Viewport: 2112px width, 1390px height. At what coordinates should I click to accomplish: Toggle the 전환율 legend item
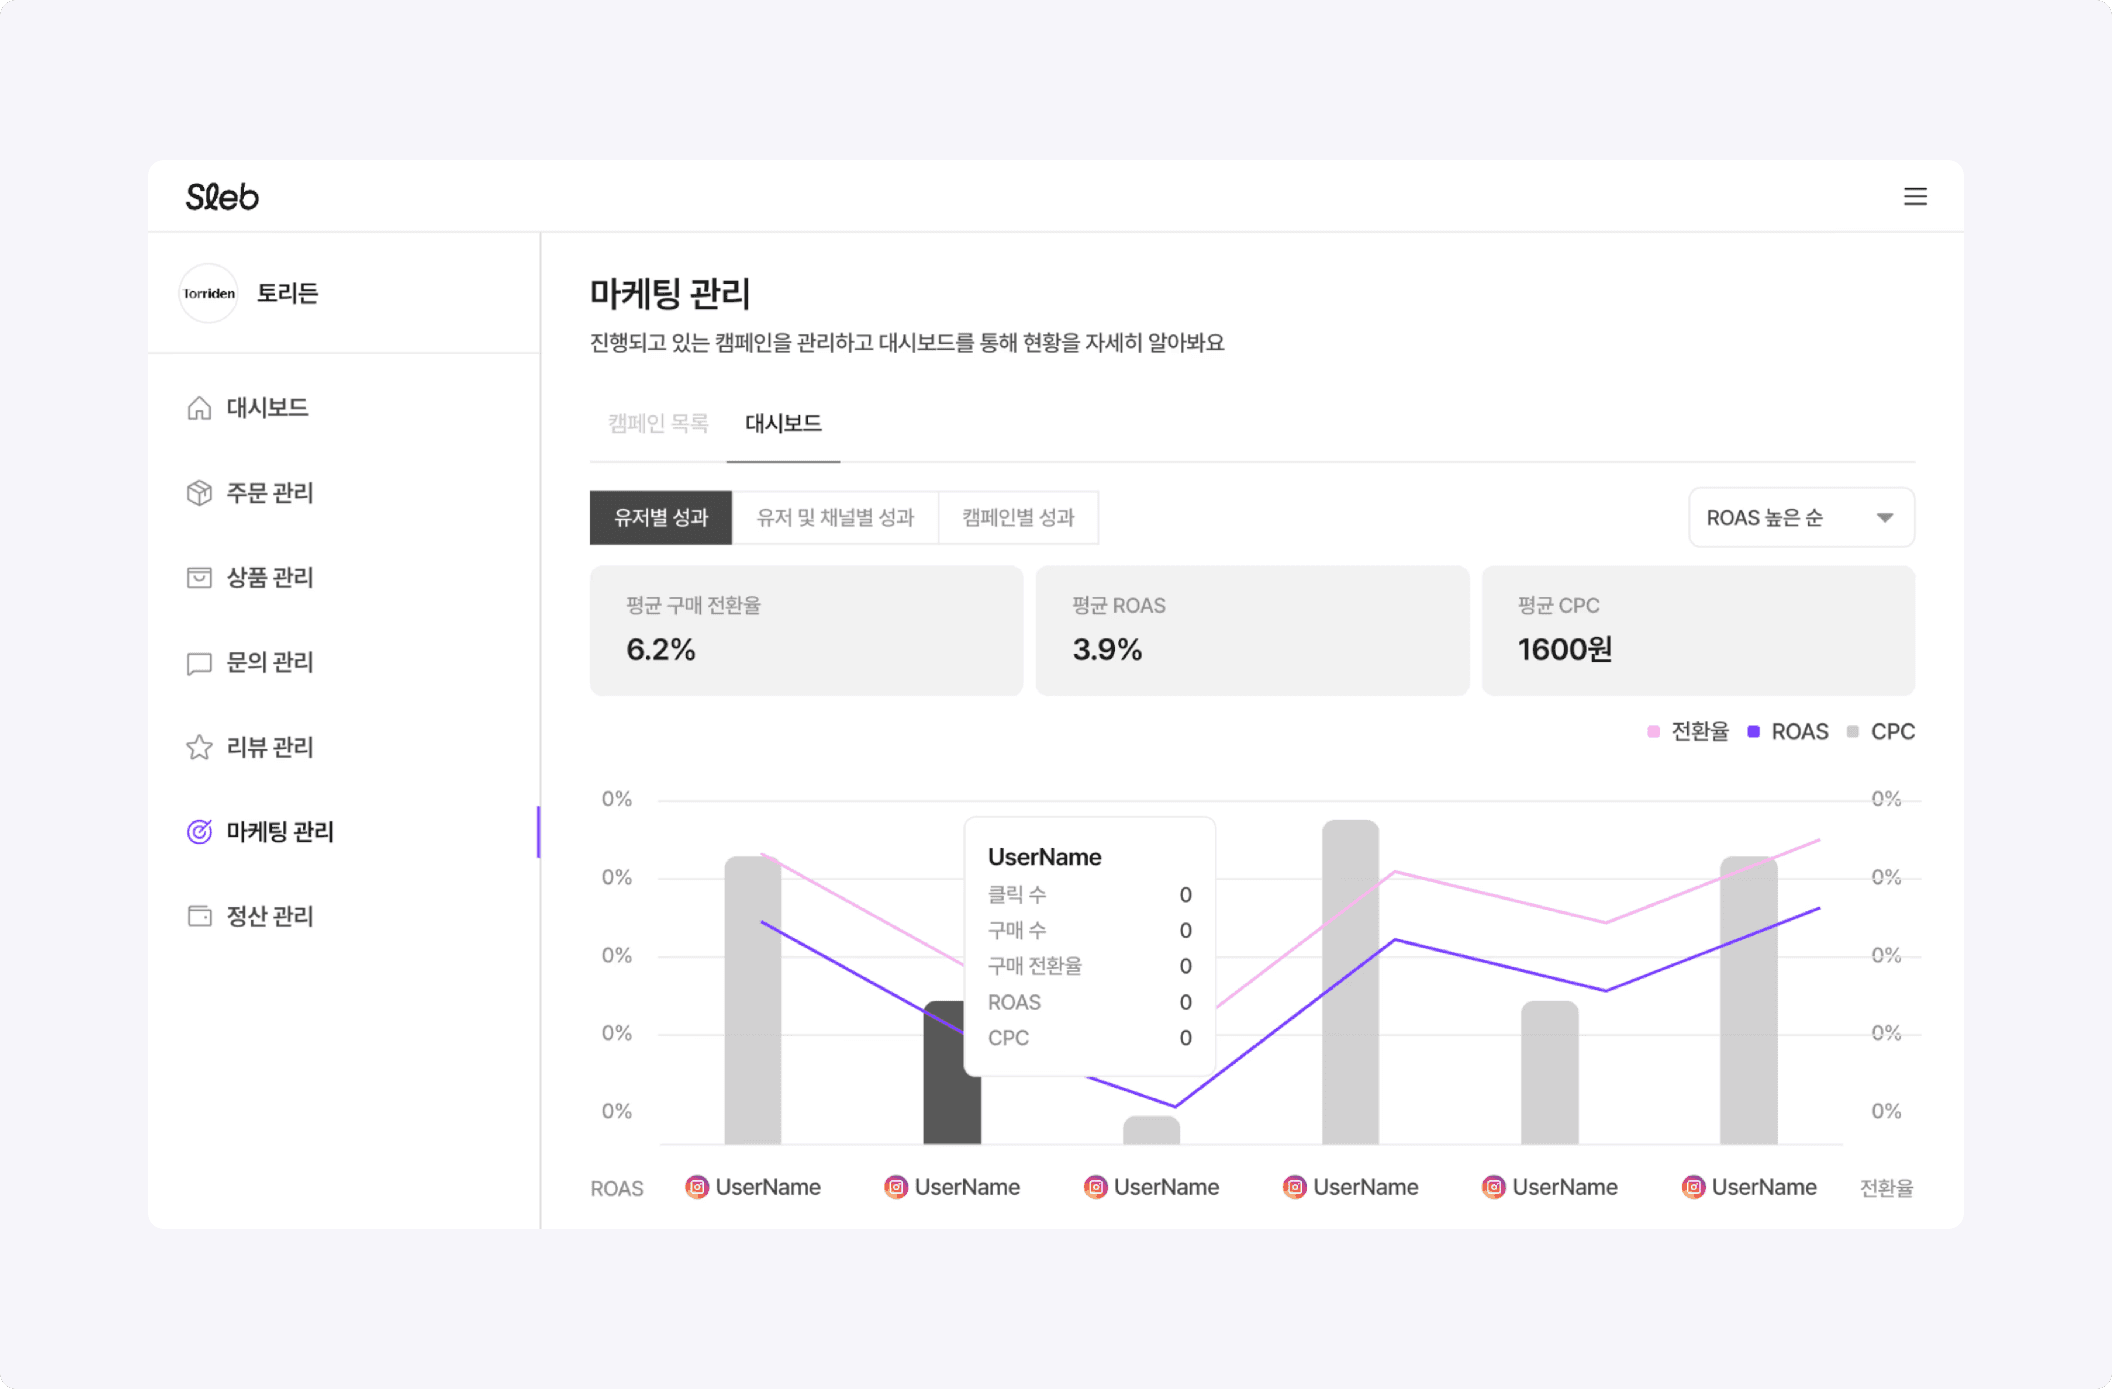tap(1688, 732)
